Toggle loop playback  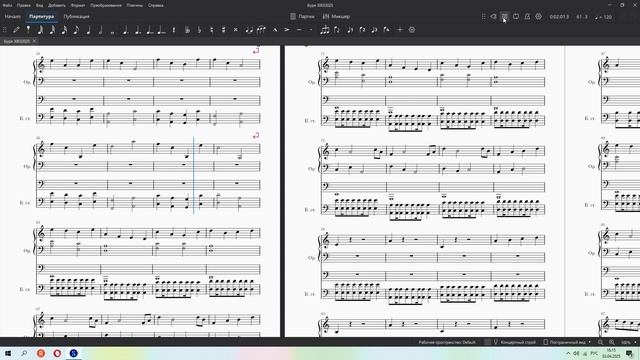(516, 17)
